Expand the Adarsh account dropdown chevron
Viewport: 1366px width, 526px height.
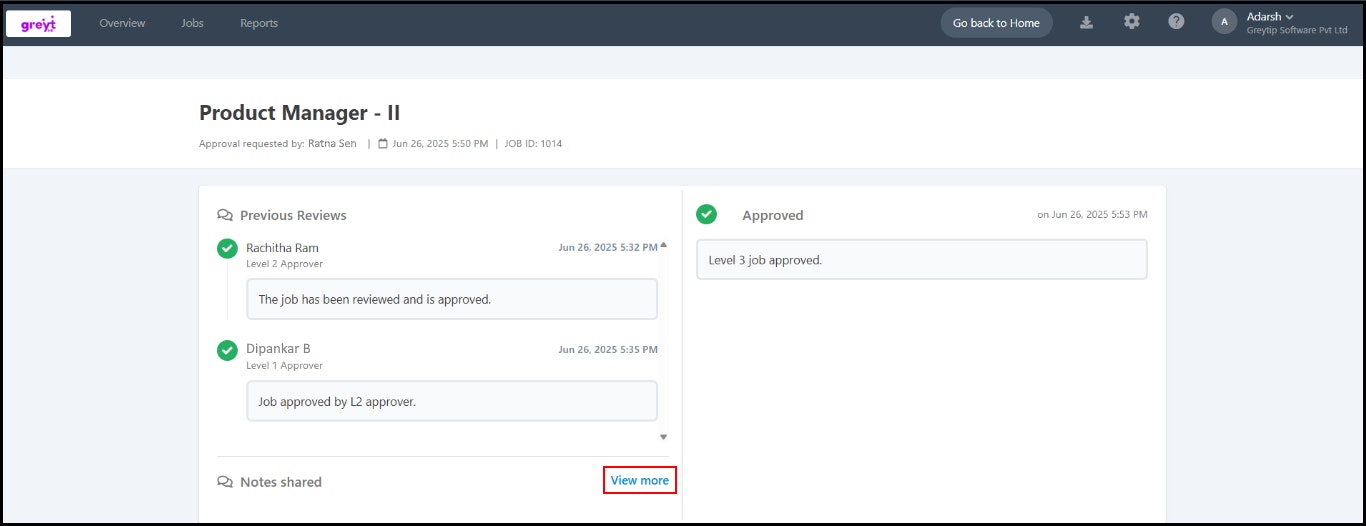point(1289,17)
